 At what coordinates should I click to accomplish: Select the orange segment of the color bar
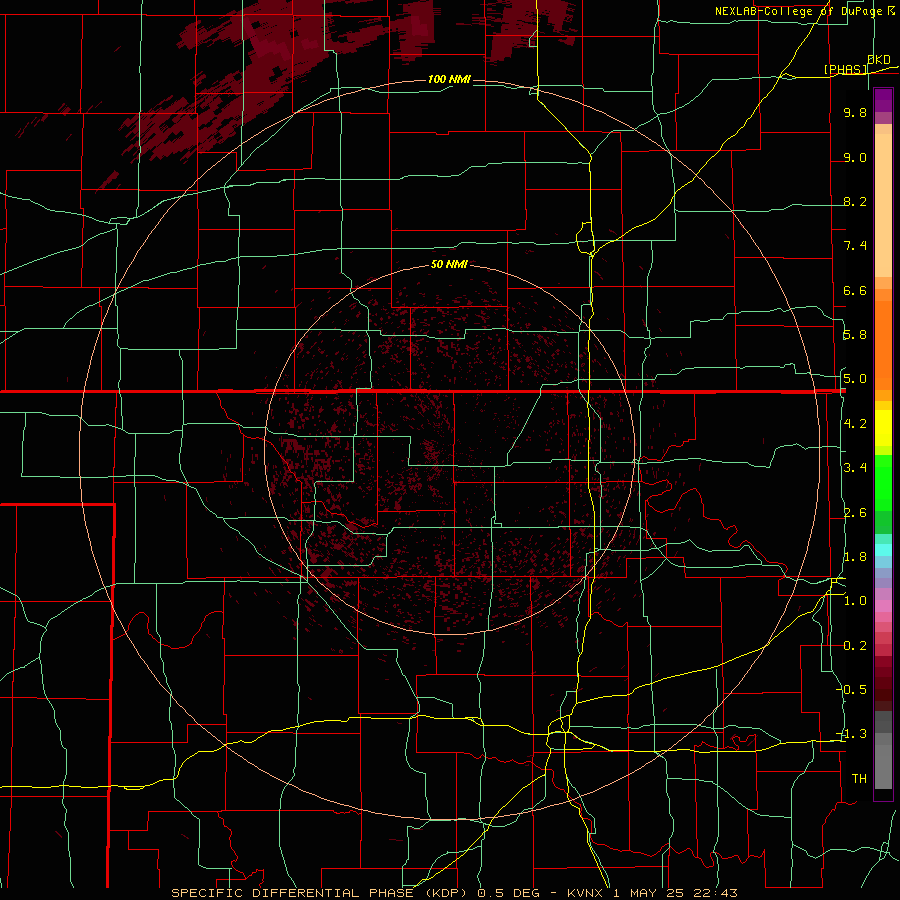click(x=883, y=346)
